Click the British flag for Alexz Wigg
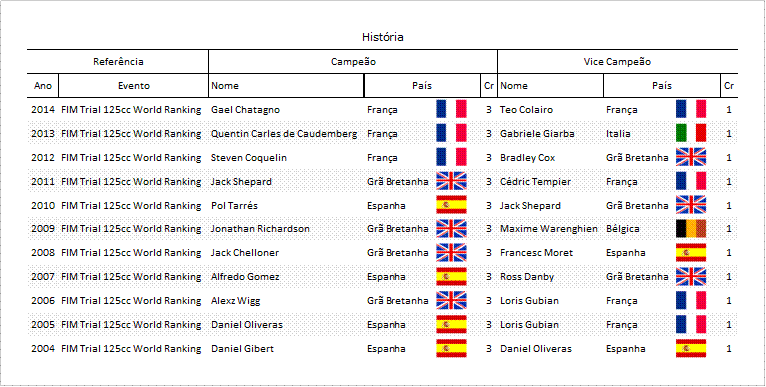The width and height of the screenshot is (766, 387). tap(451, 301)
